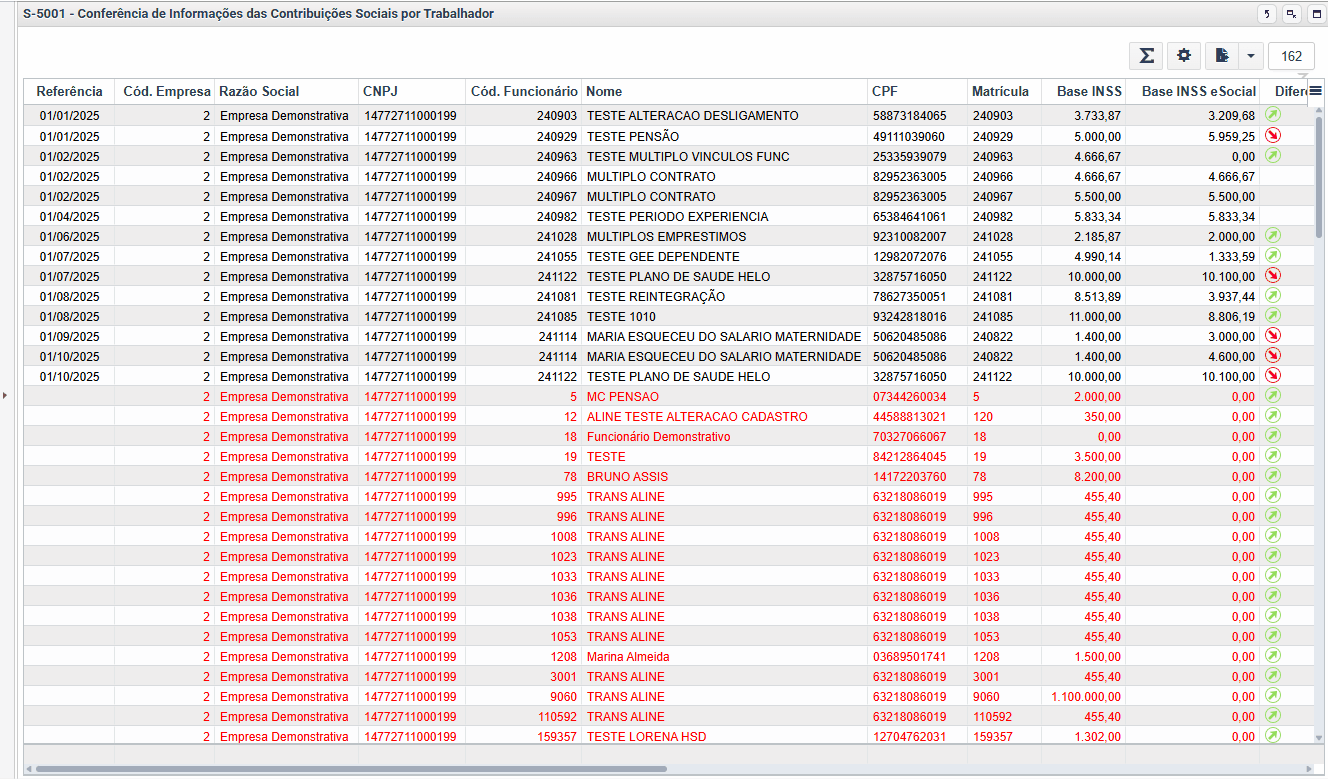Select CPF cell 58873184065
Screen dimensions: 1328x779
tap(917, 116)
